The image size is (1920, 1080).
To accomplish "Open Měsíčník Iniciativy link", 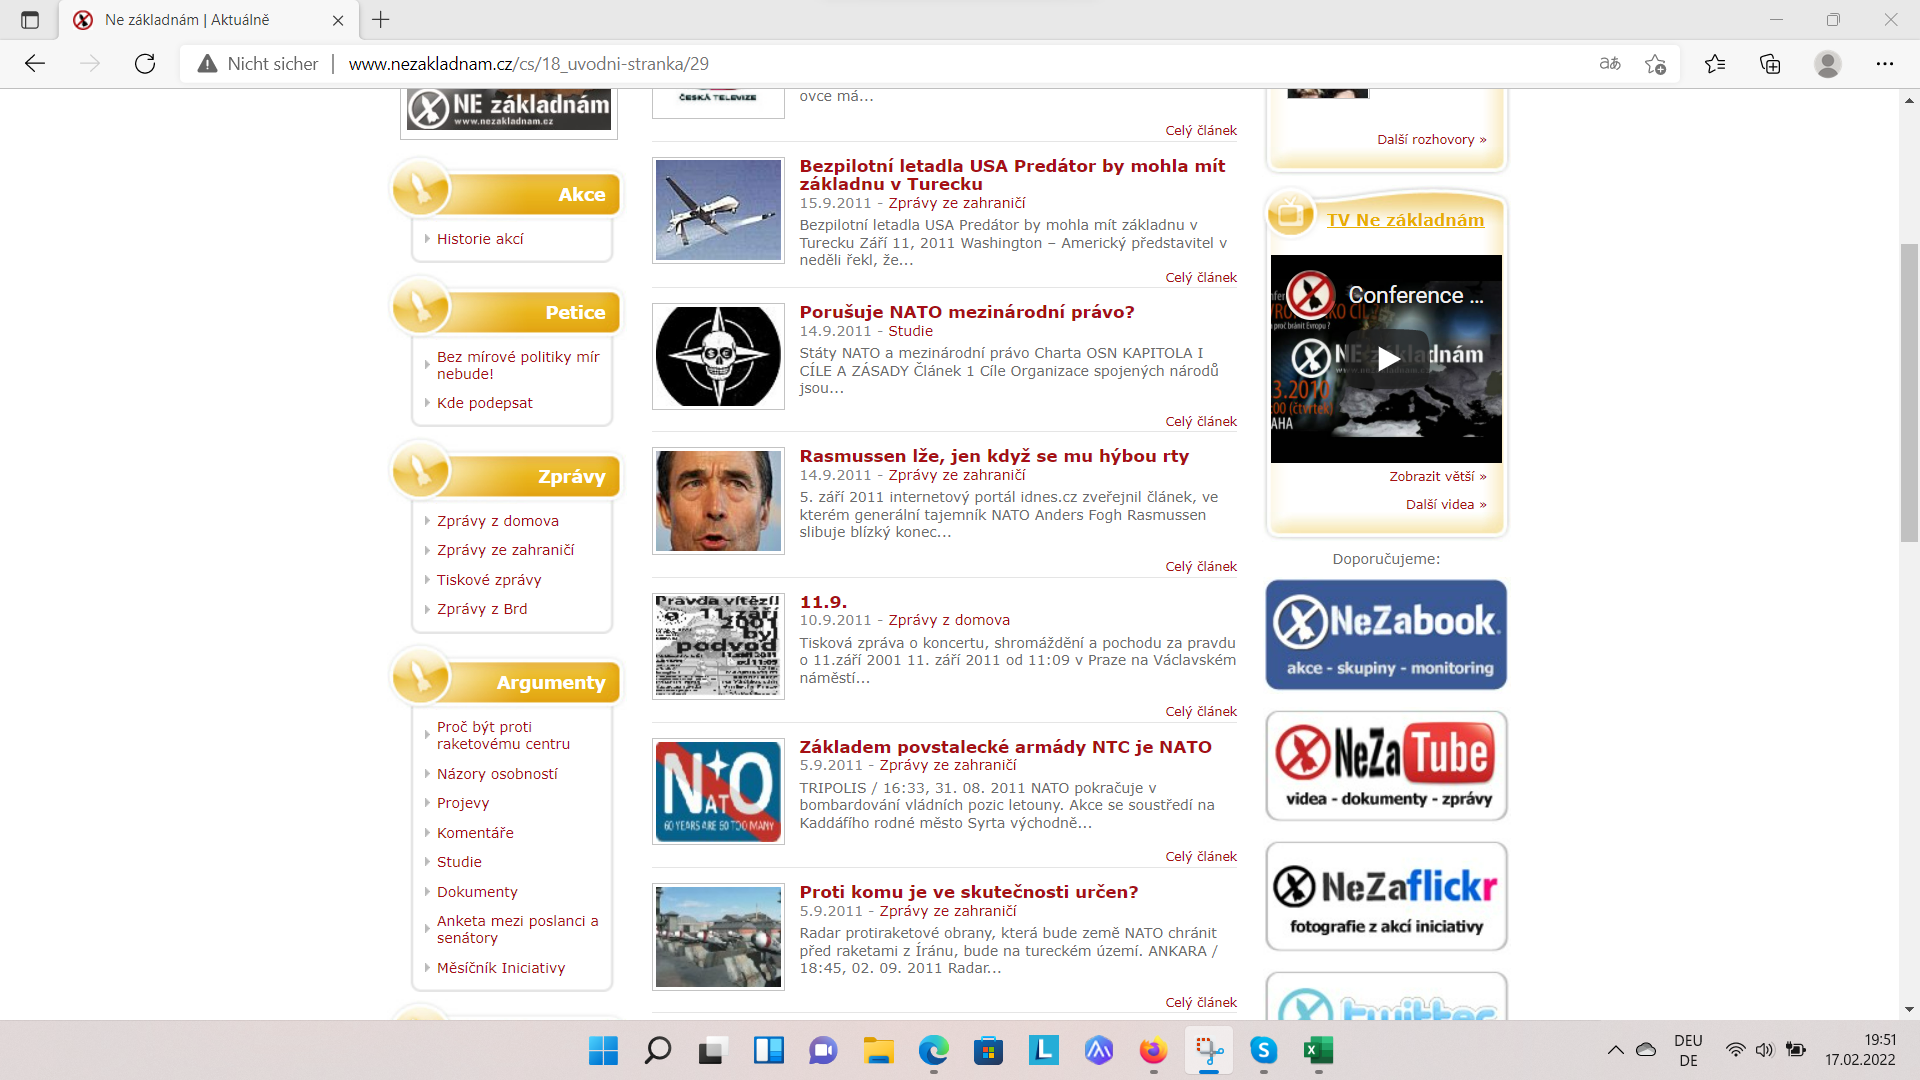I will [501, 968].
